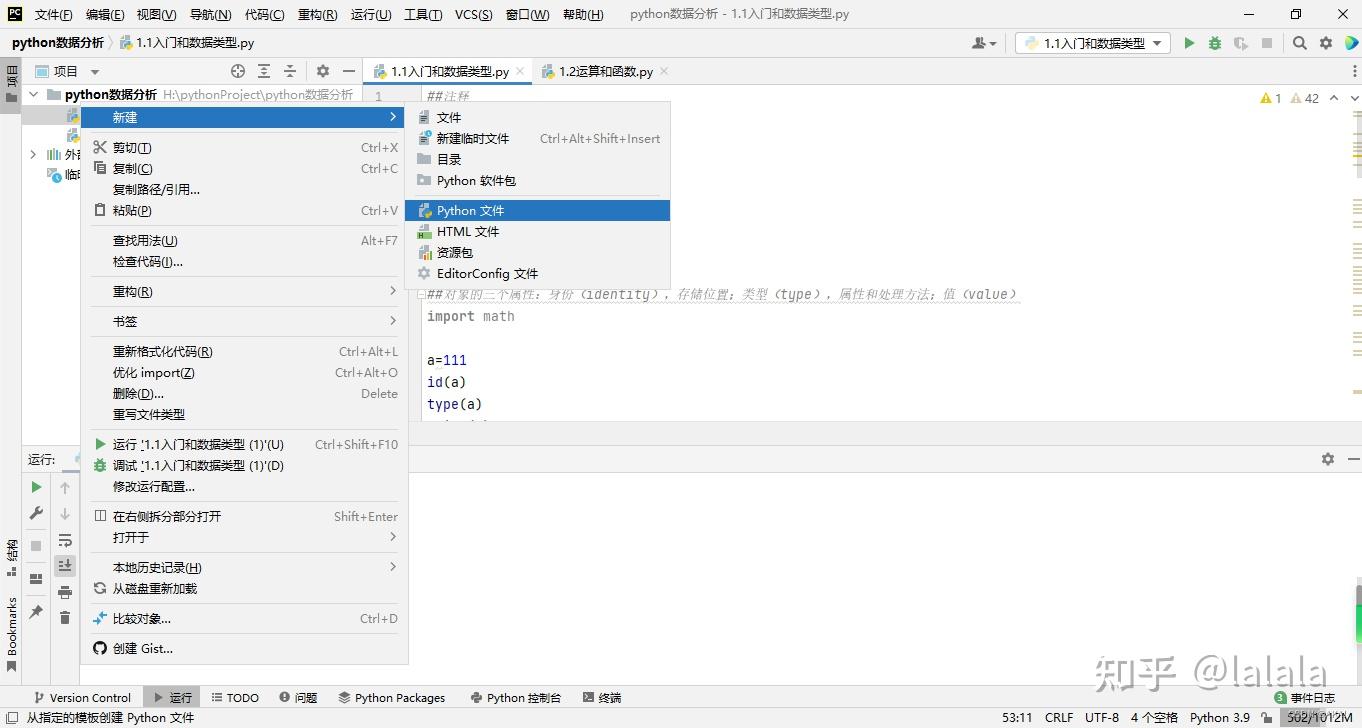Click the memory indicator 502/1012M
Image resolution: width=1362 pixels, height=728 pixels.
point(1319,718)
